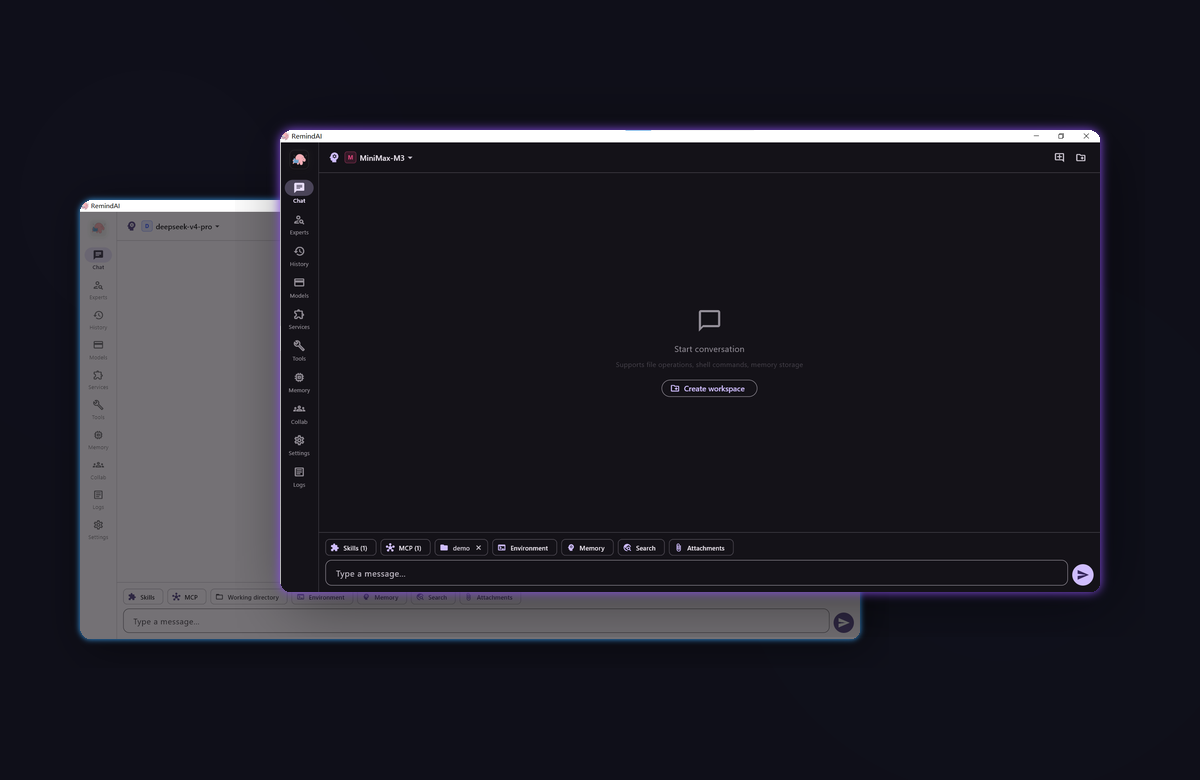This screenshot has height=780, width=1200.
Task: Click the send message arrow button
Action: [1082, 574]
